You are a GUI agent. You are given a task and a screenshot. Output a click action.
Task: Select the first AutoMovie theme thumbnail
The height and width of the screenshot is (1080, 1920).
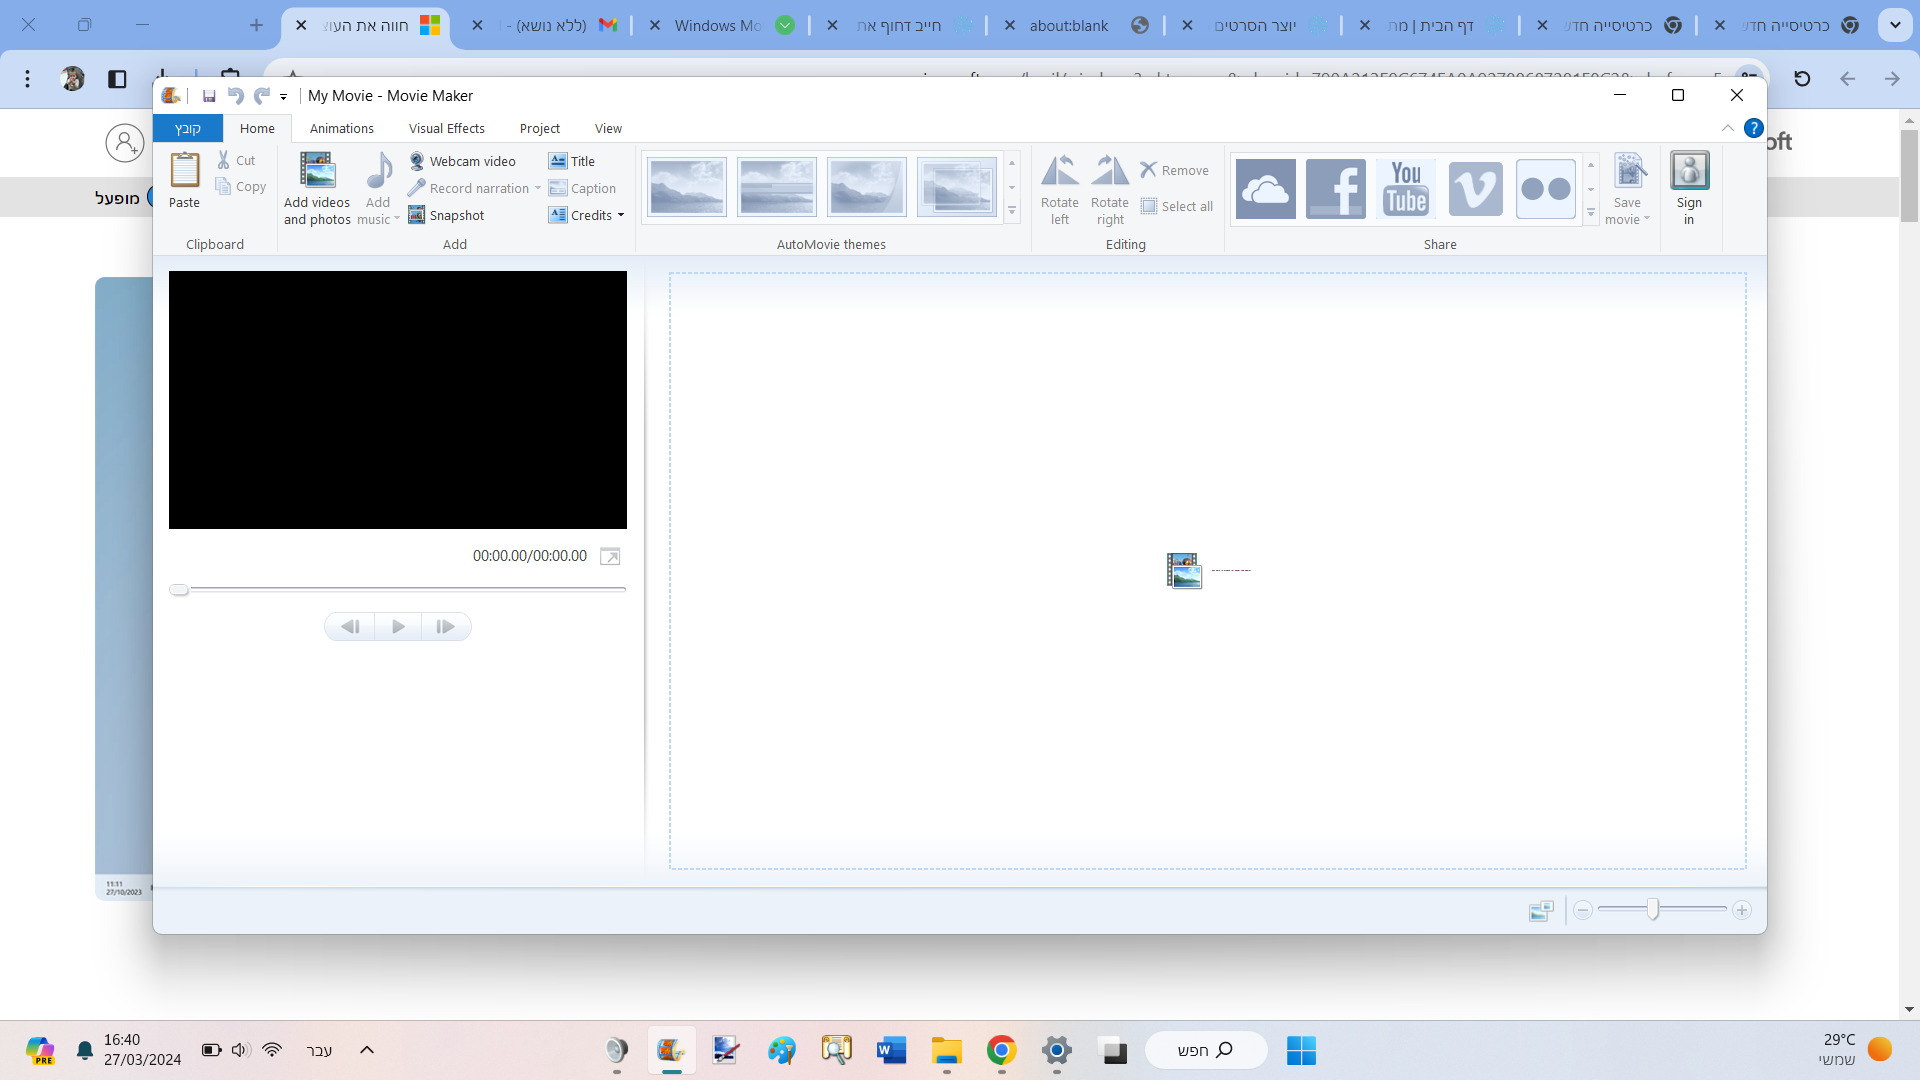tap(687, 187)
